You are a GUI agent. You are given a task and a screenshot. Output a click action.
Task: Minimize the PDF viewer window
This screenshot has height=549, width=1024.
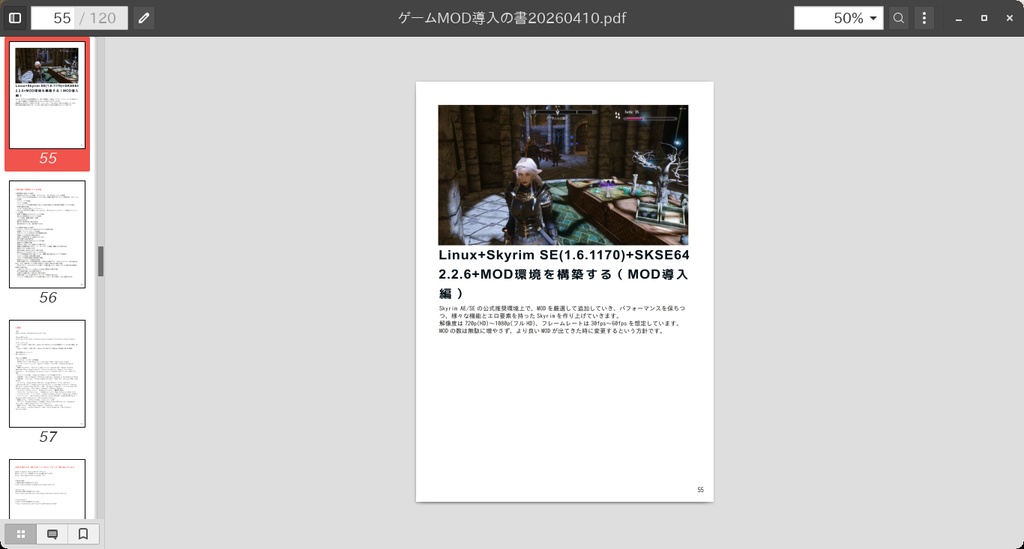(x=959, y=18)
